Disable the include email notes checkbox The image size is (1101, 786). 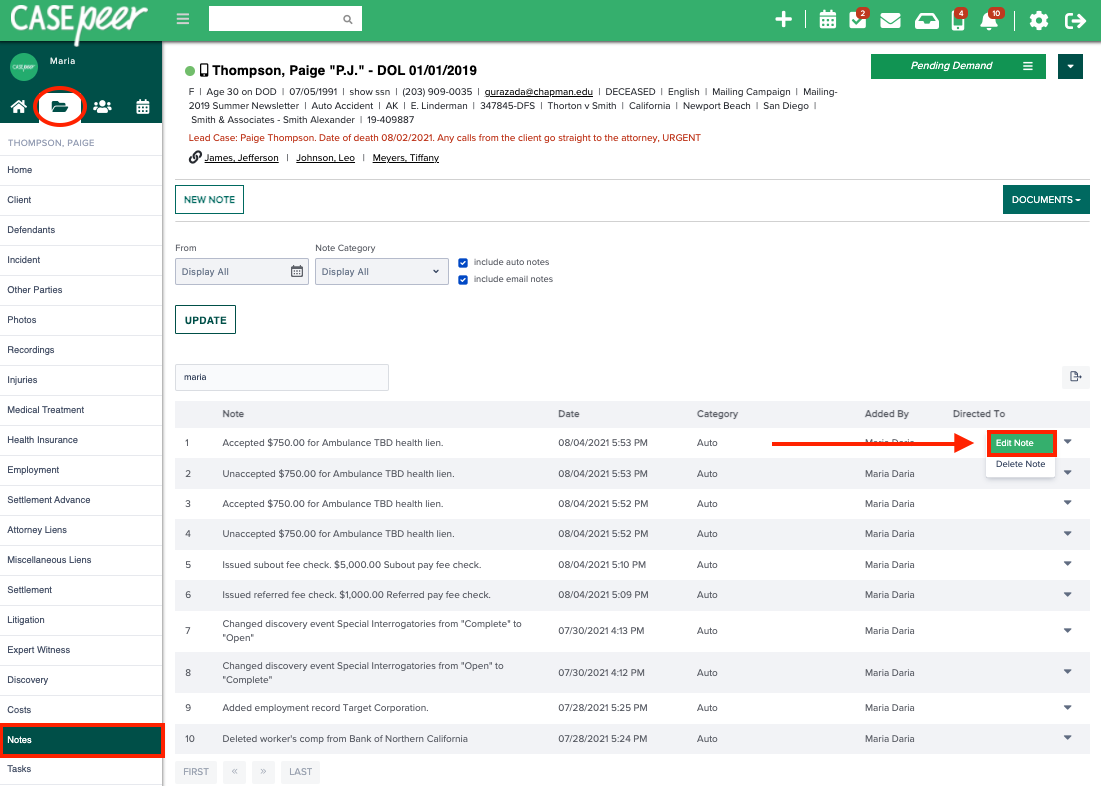pyautogui.click(x=462, y=279)
